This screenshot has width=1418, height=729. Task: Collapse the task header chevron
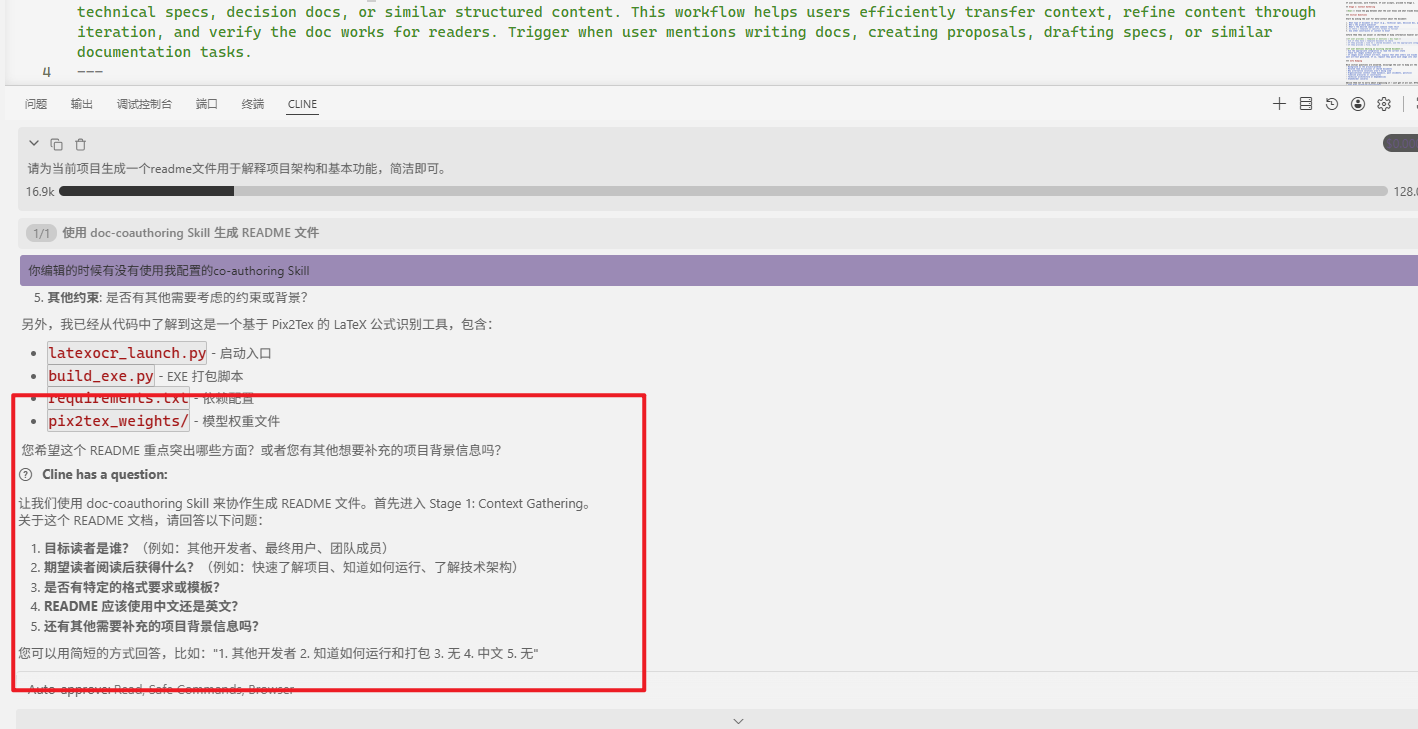pyautogui.click(x=34, y=144)
